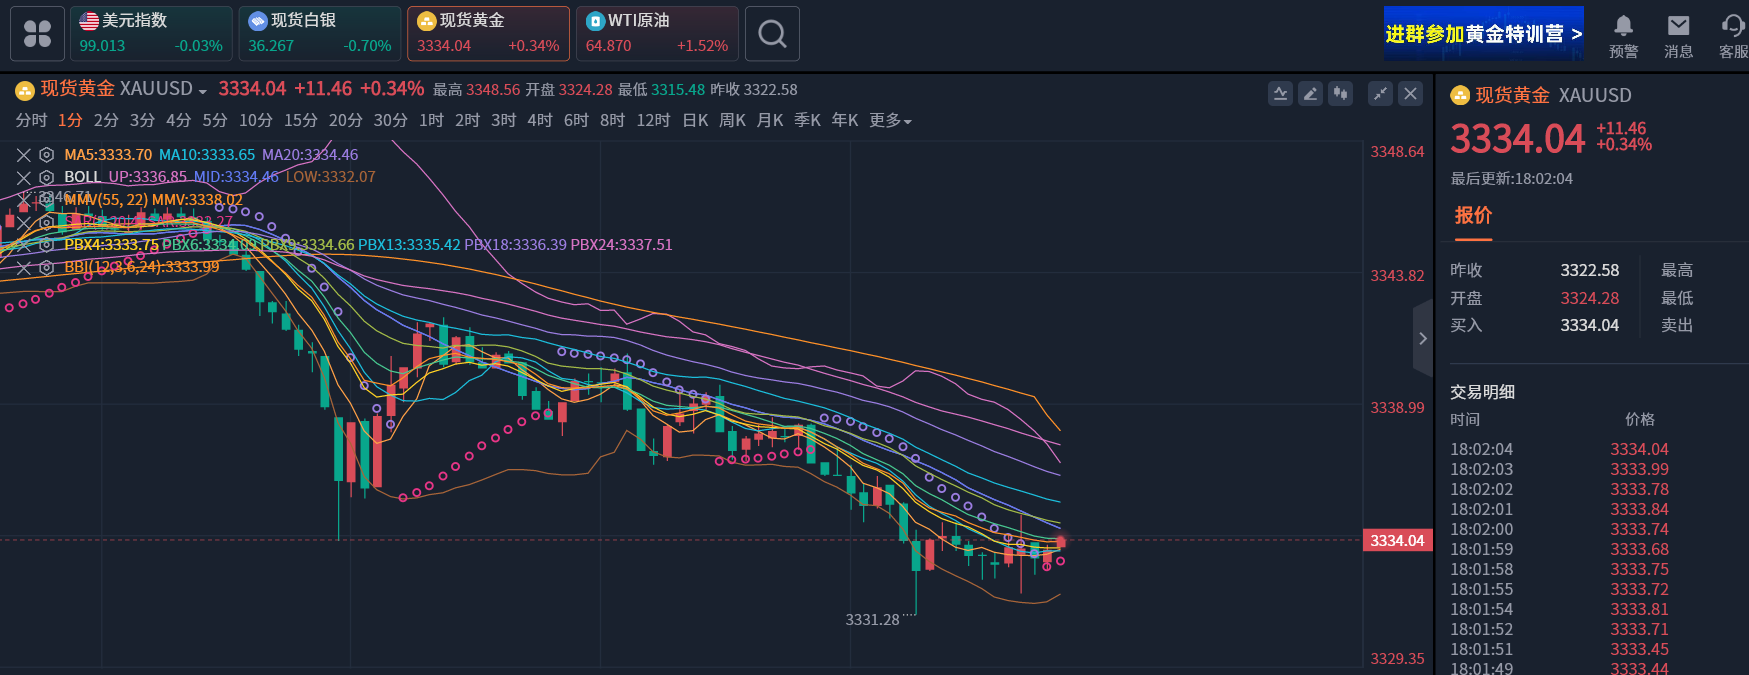
Task: Open settings gear for BOLL indicator
Action: click(46, 177)
